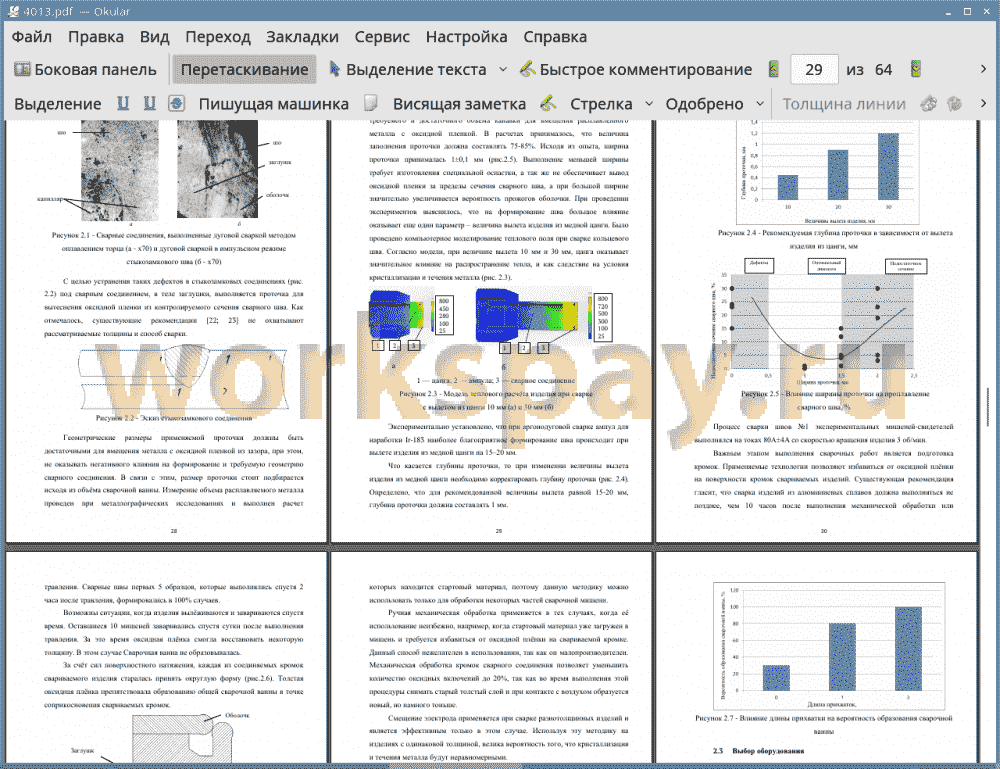This screenshot has height=769, width=1000.
Task: Click the page number field showing 29
Action: (x=814, y=70)
